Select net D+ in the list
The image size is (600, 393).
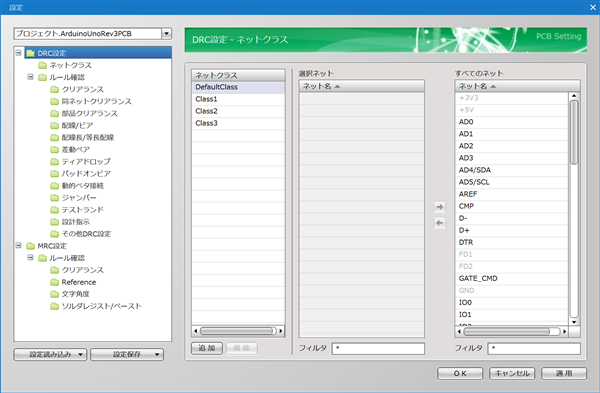(x=512, y=230)
